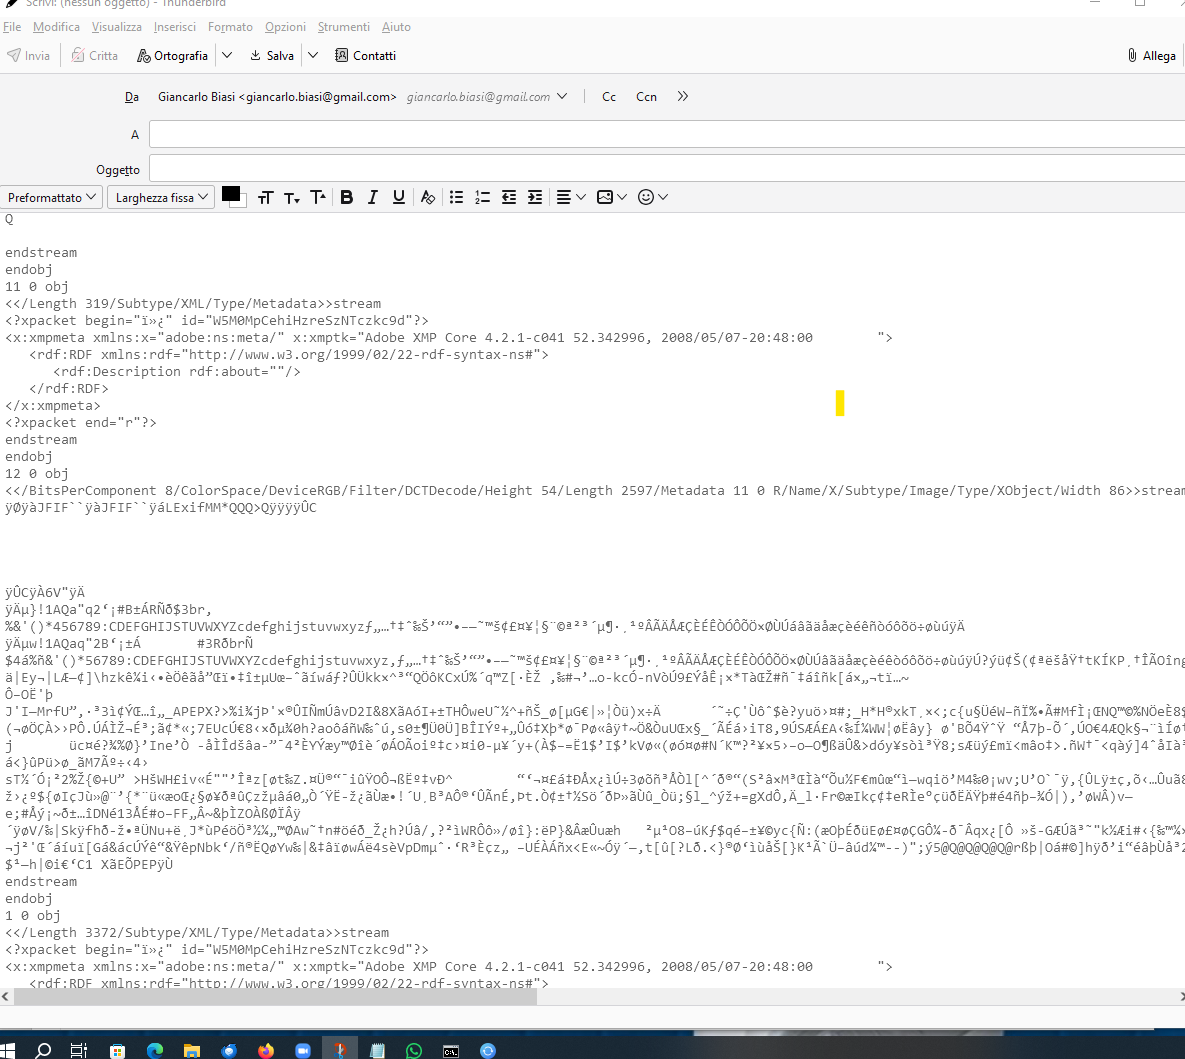Open the Strumenti menu
The width and height of the screenshot is (1185, 1059).
[x=344, y=27]
